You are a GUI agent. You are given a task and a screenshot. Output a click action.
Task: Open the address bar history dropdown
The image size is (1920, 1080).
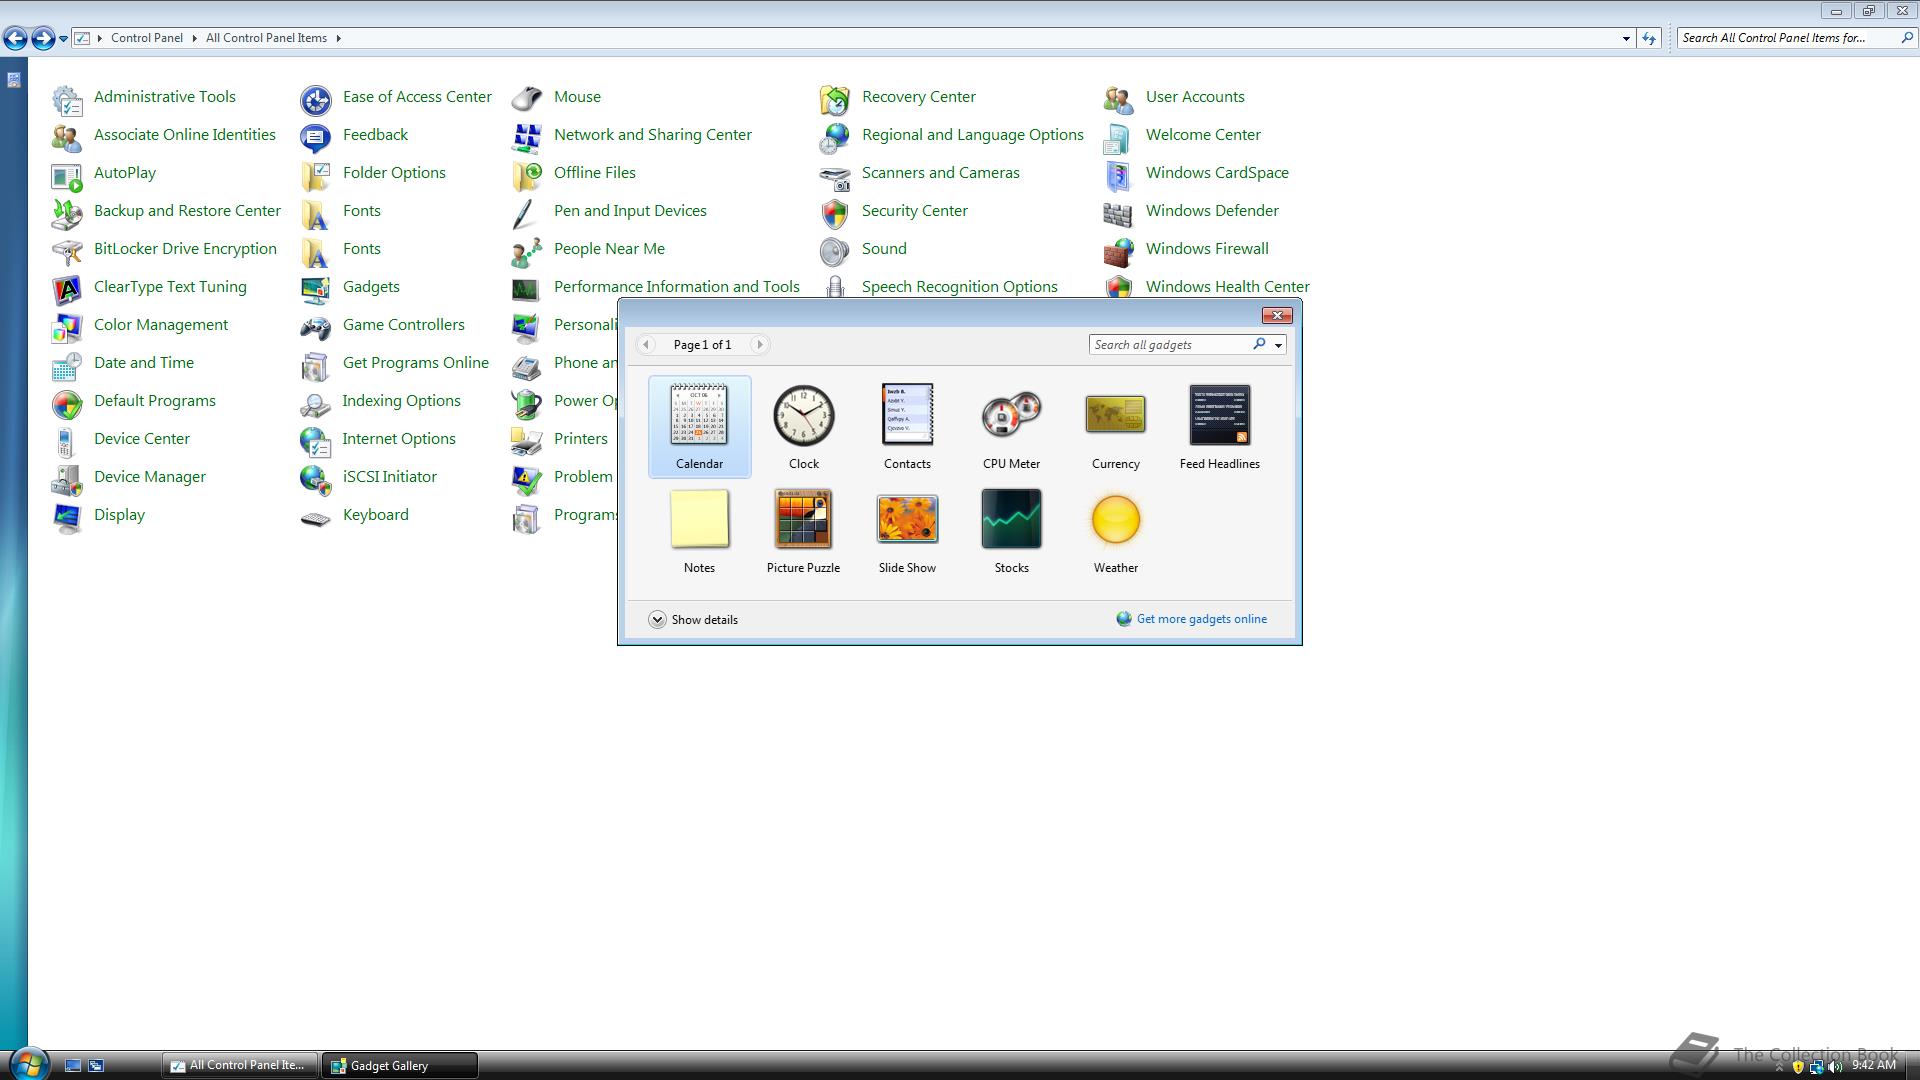point(1626,38)
